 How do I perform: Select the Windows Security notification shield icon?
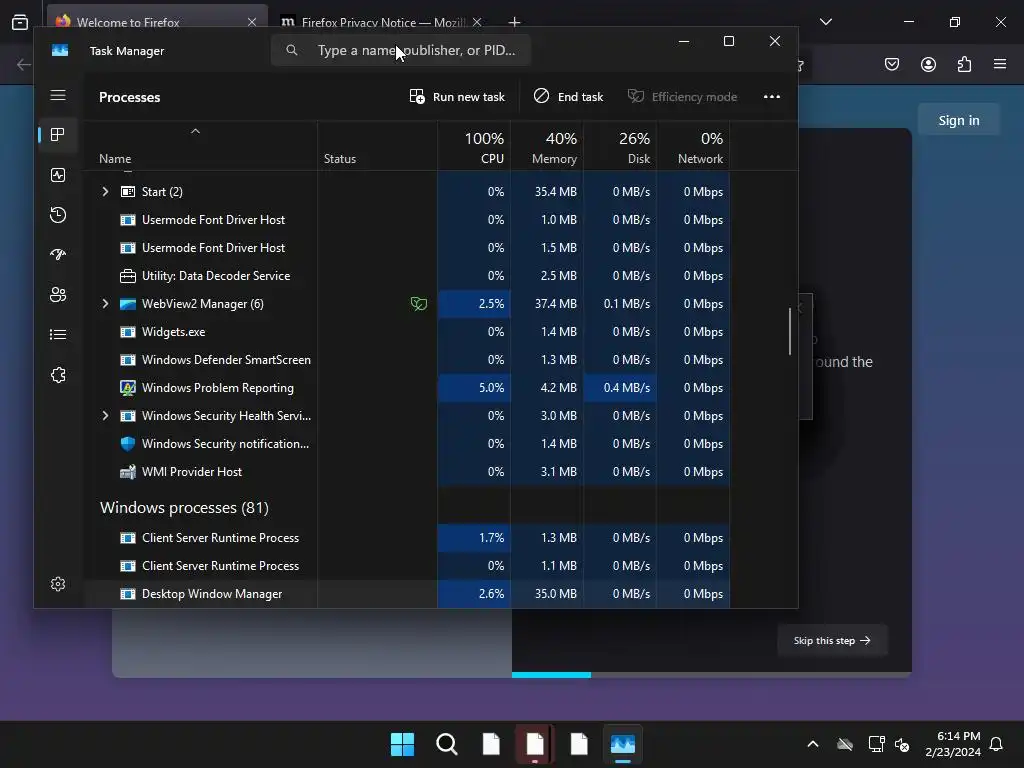click(128, 443)
